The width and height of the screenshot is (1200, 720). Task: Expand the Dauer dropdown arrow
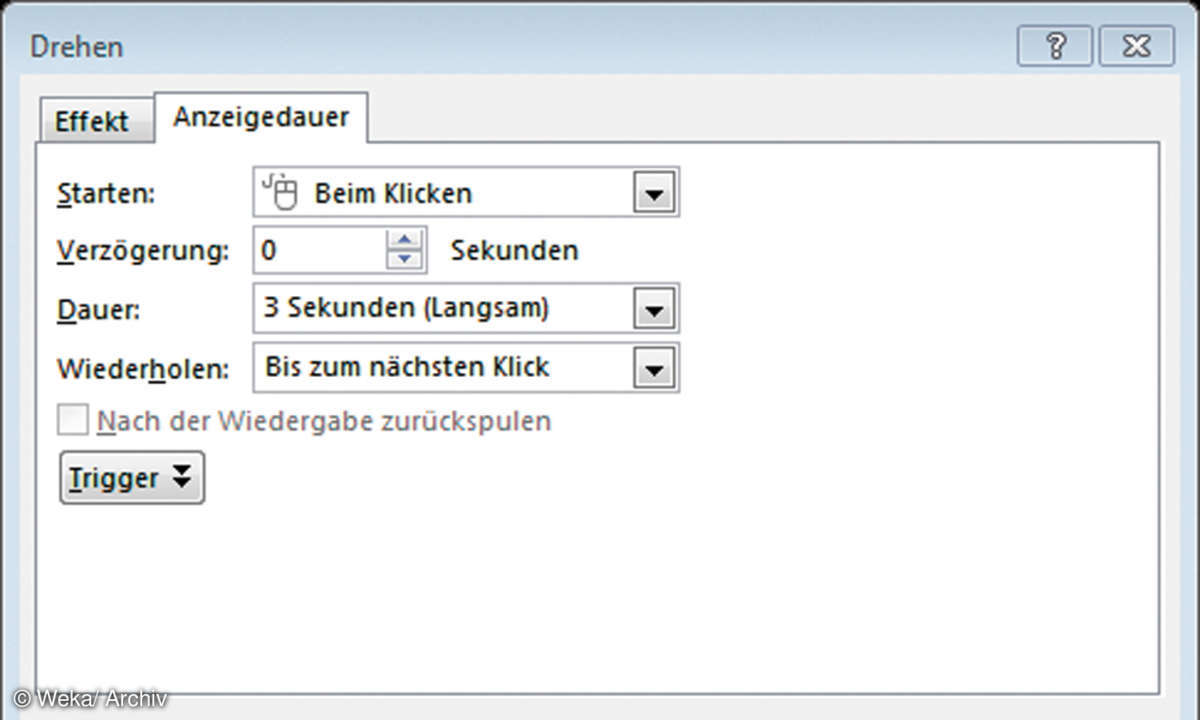(654, 309)
